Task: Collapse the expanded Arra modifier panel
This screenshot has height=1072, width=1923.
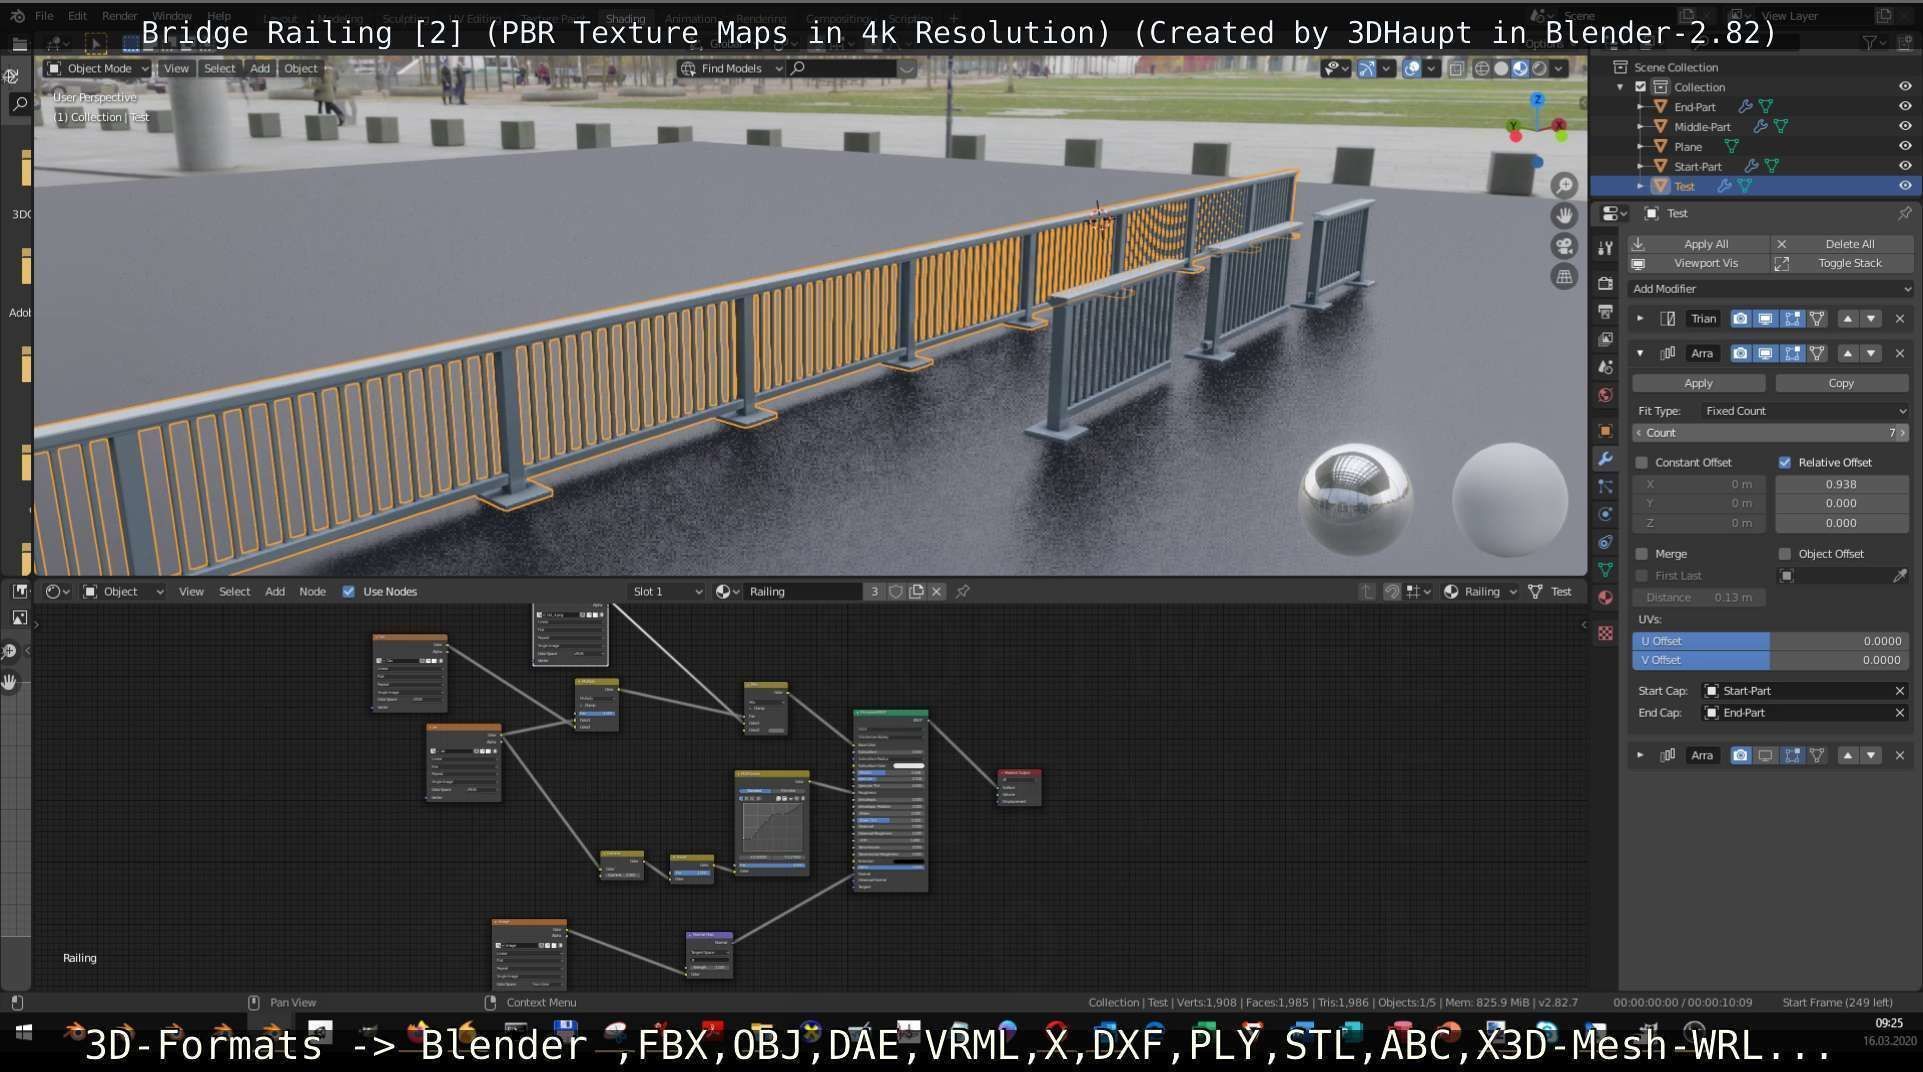Action: pyautogui.click(x=1640, y=353)
